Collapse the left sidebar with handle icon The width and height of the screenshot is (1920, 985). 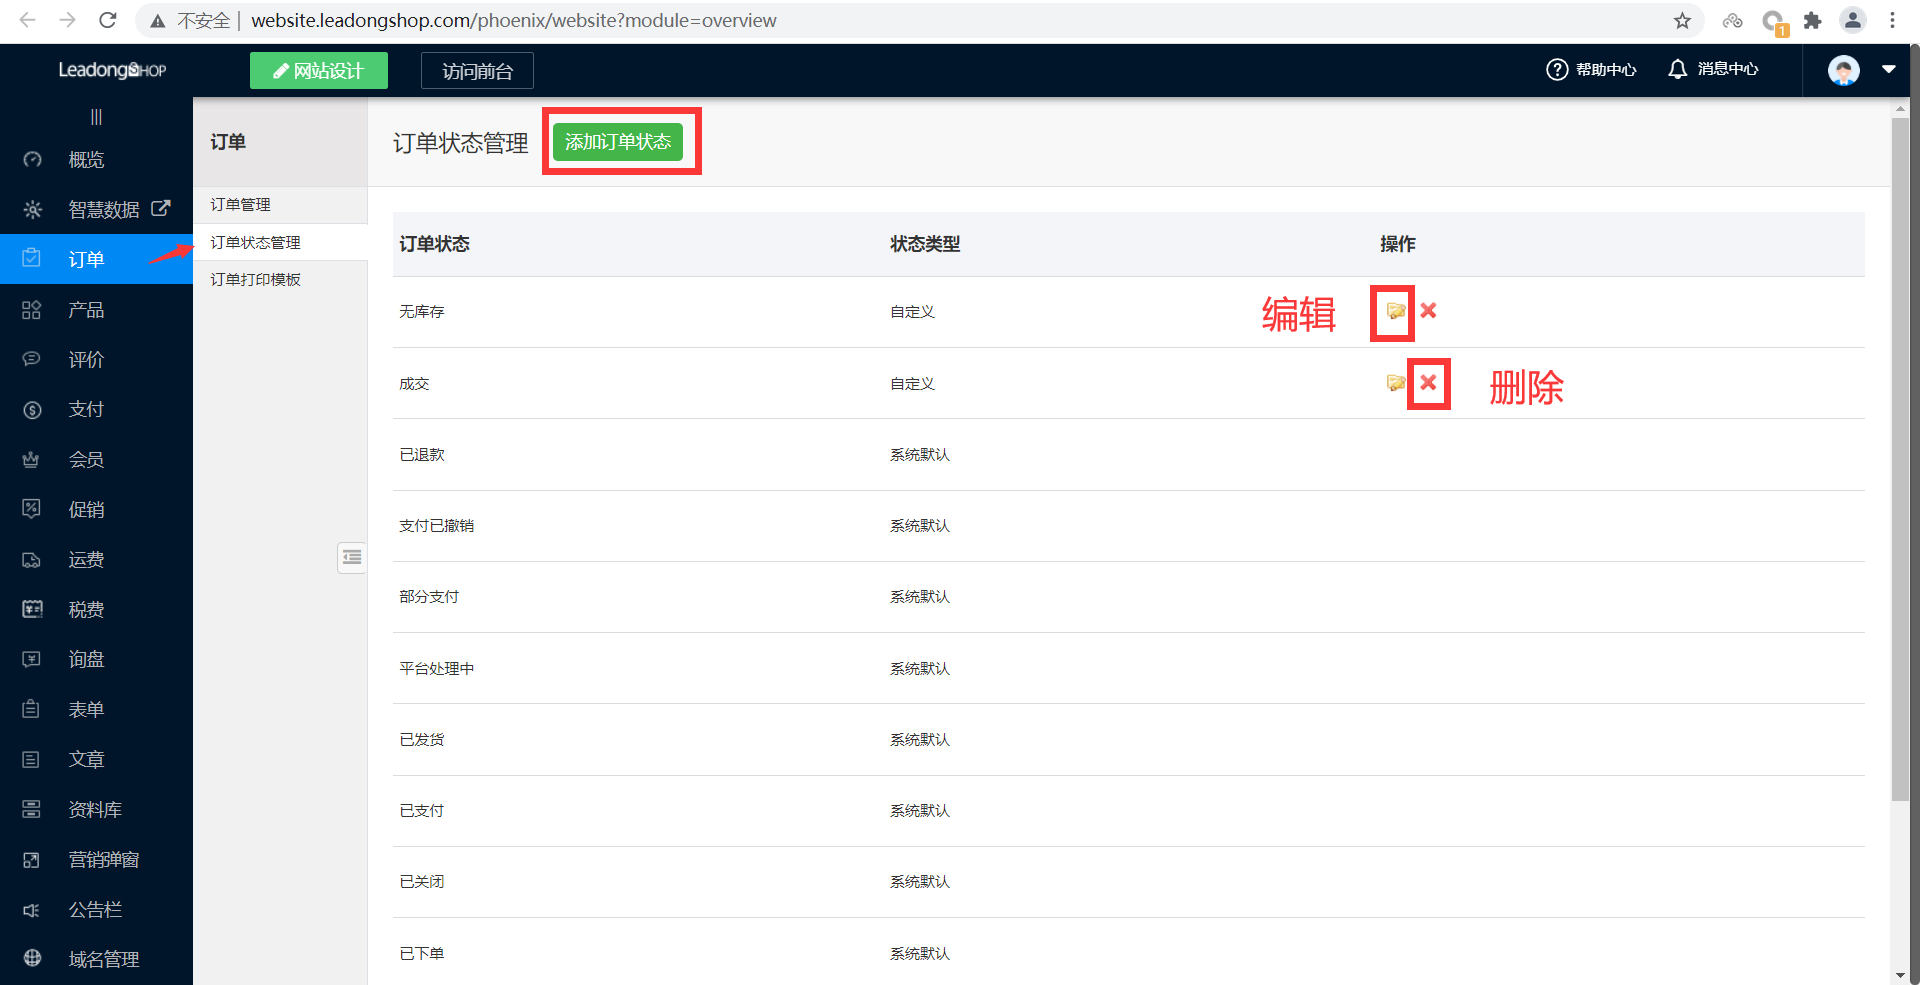pyautogui.click(x=96, y=117)
